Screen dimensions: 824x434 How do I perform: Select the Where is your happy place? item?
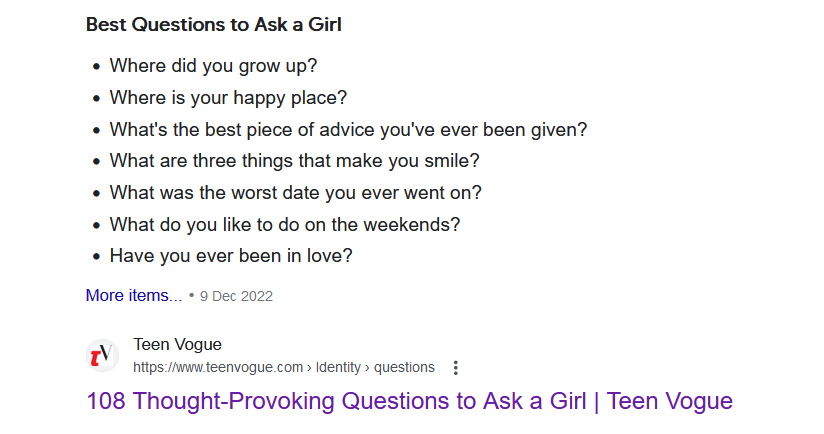(228, 98)
